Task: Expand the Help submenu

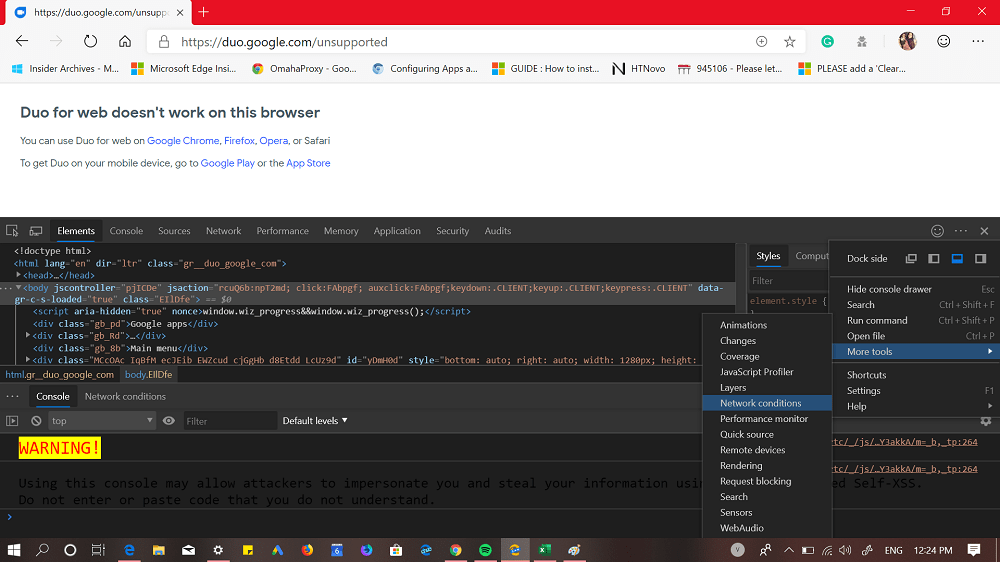Action: [x=915, y=406]
